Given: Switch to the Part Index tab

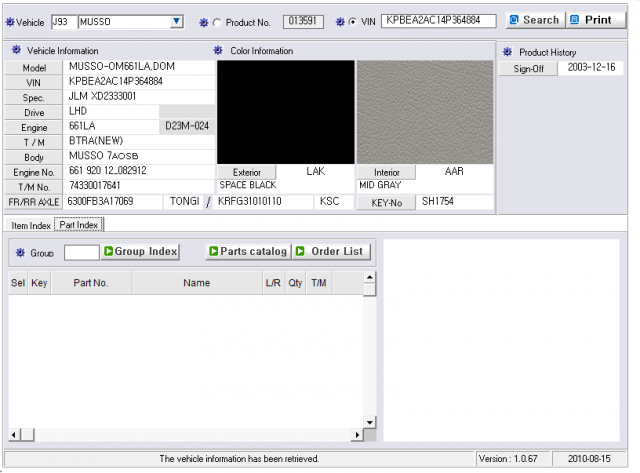Looking at the screenshot, I should point(79,224).
